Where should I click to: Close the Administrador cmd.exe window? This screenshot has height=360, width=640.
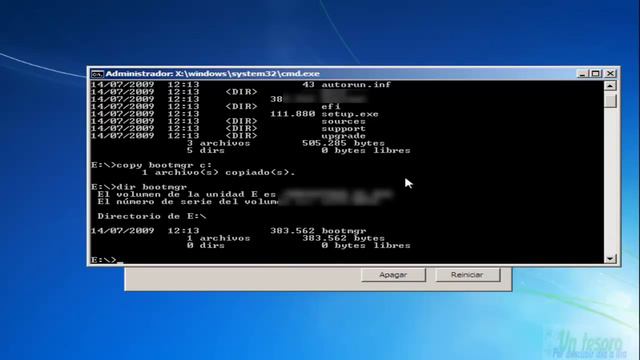click(610, 73)
